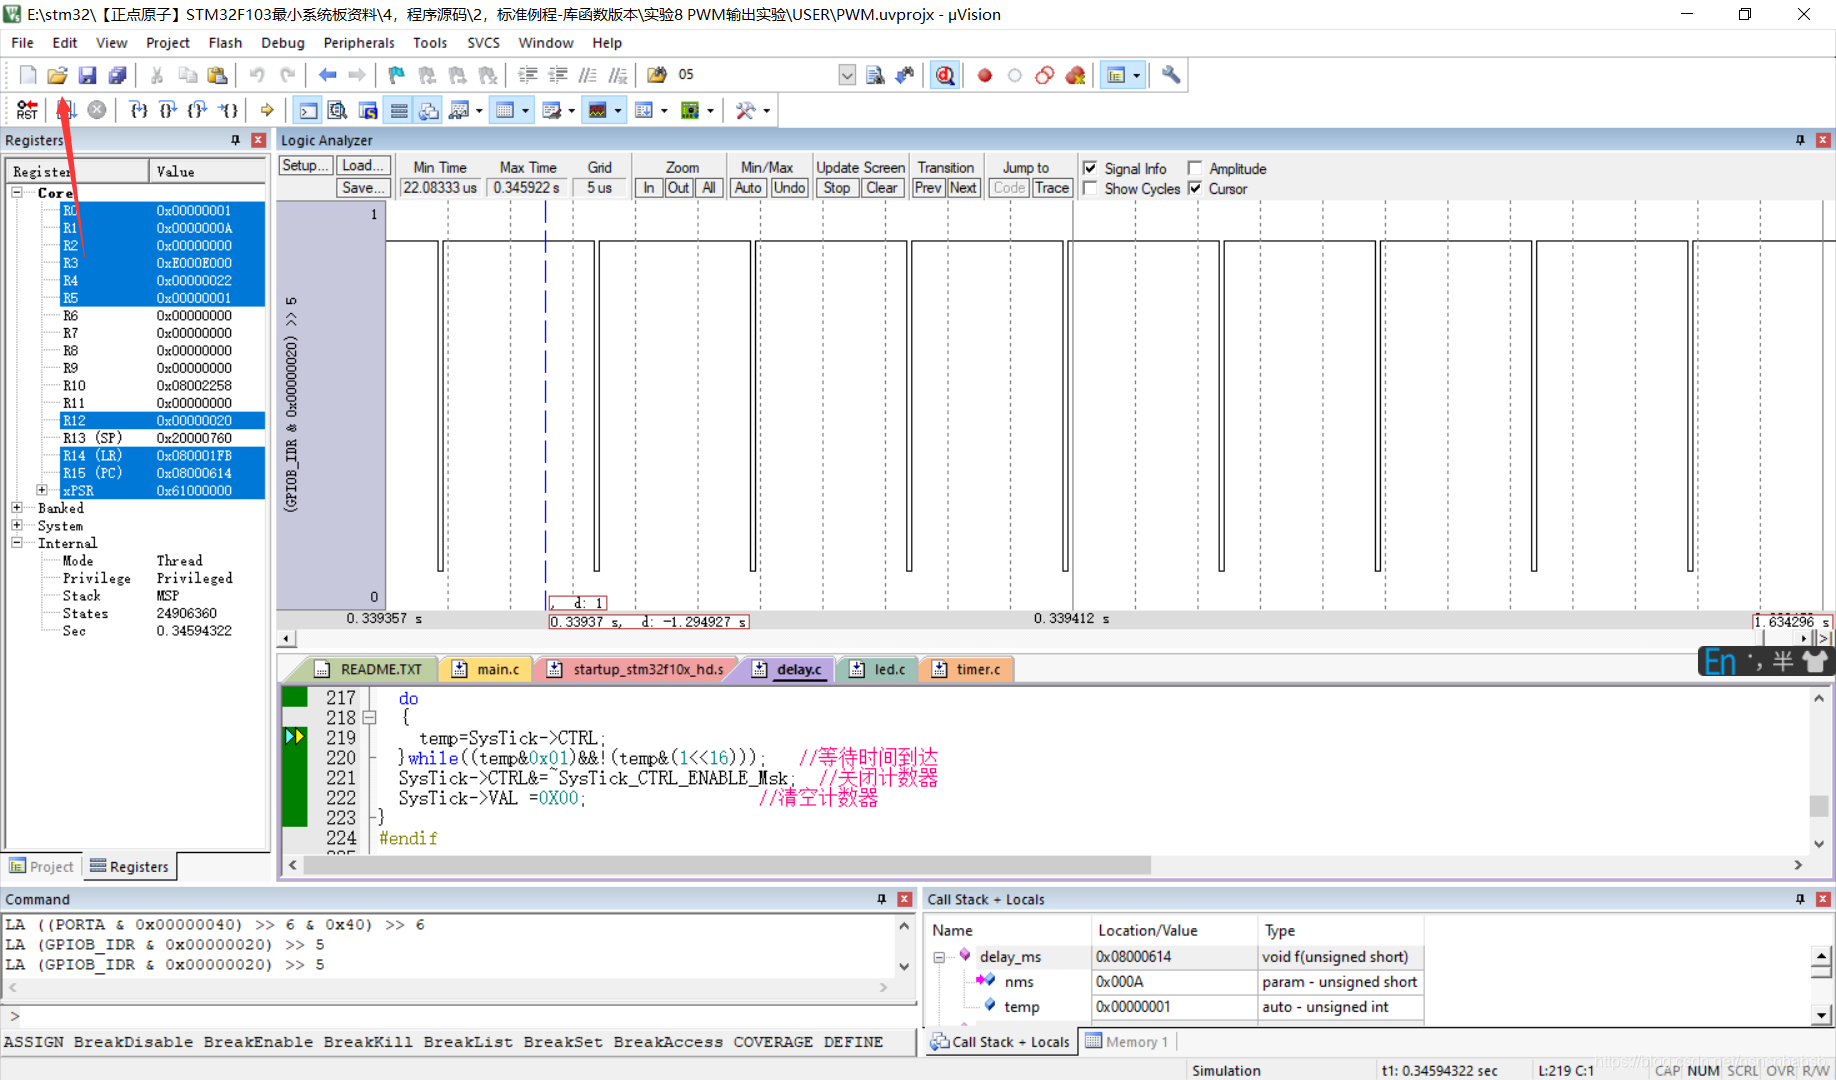Screen dimensions: 1836x1080
Task: Click the Stop update screen button
Action: click(x=837, y=187)
